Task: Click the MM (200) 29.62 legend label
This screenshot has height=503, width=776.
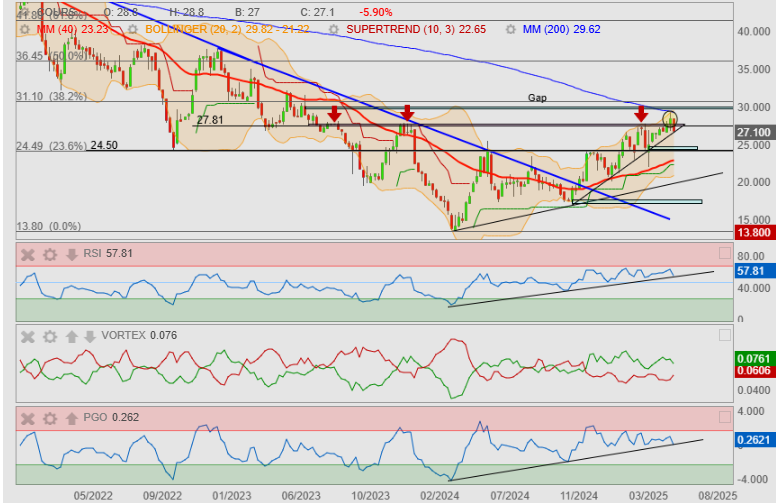Action: pyautogui.click(x=562, y=29)
